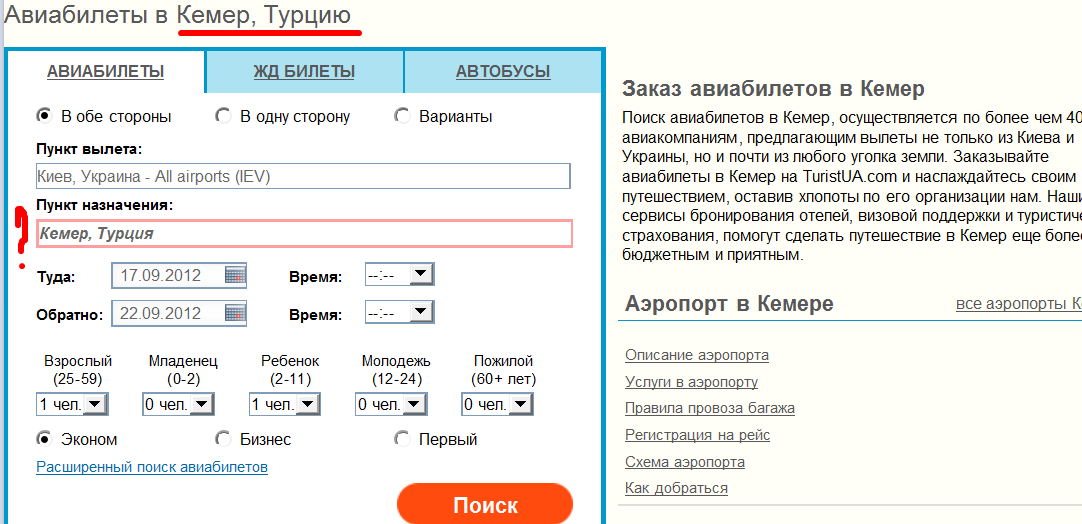Open calendar icon for departure date

coord(235,275)
